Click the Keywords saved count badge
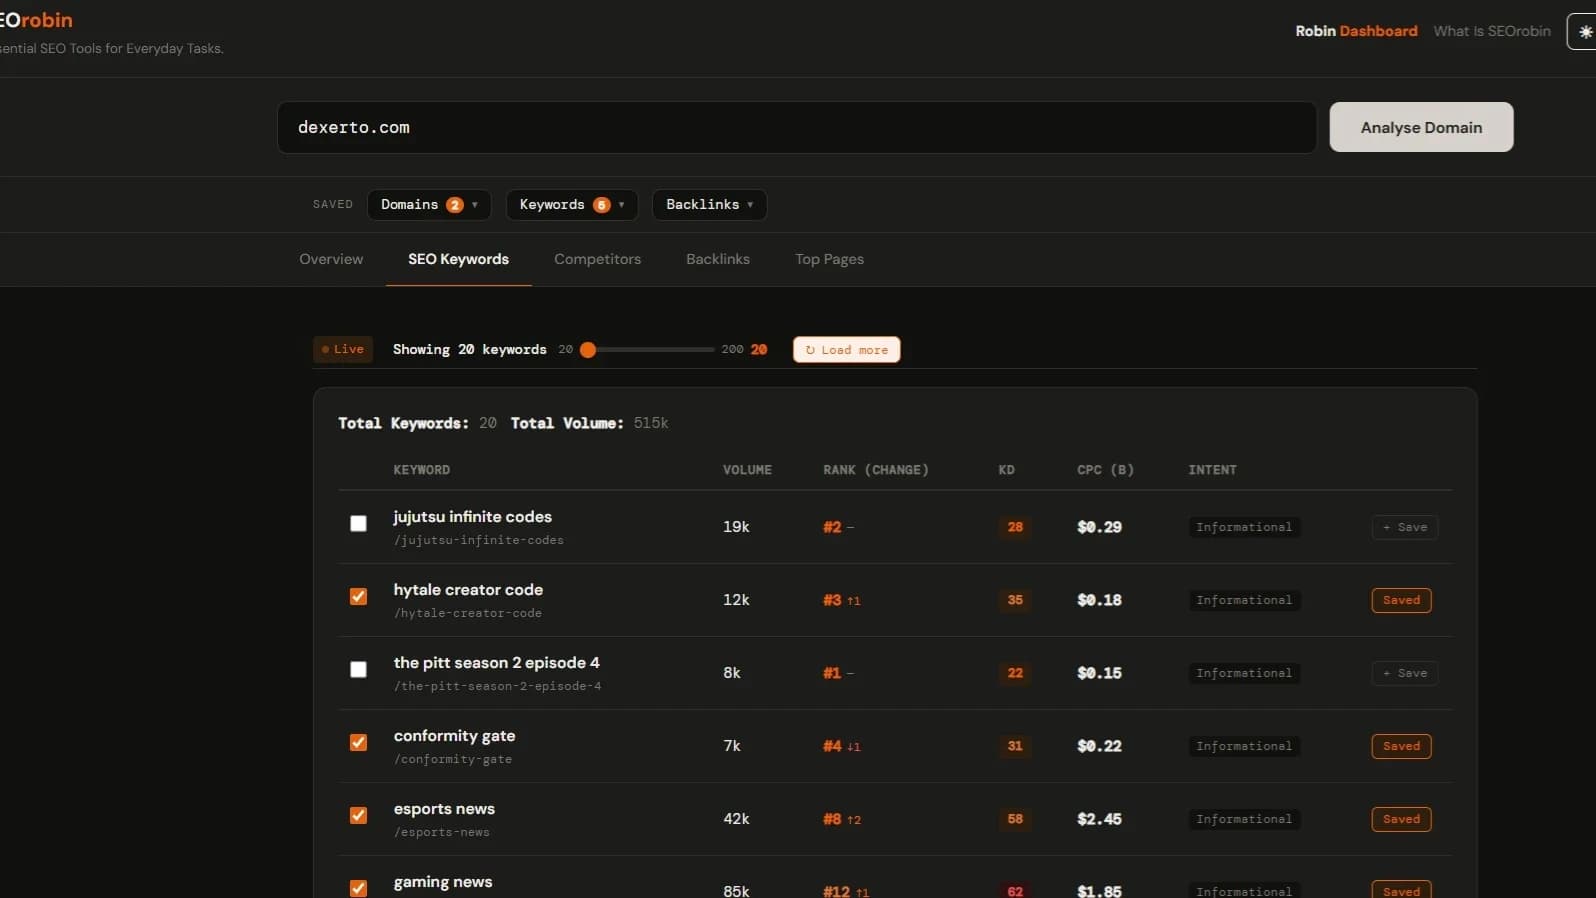Image resolution: width=1596 pixels, height=898 pixels. (601, 205)
